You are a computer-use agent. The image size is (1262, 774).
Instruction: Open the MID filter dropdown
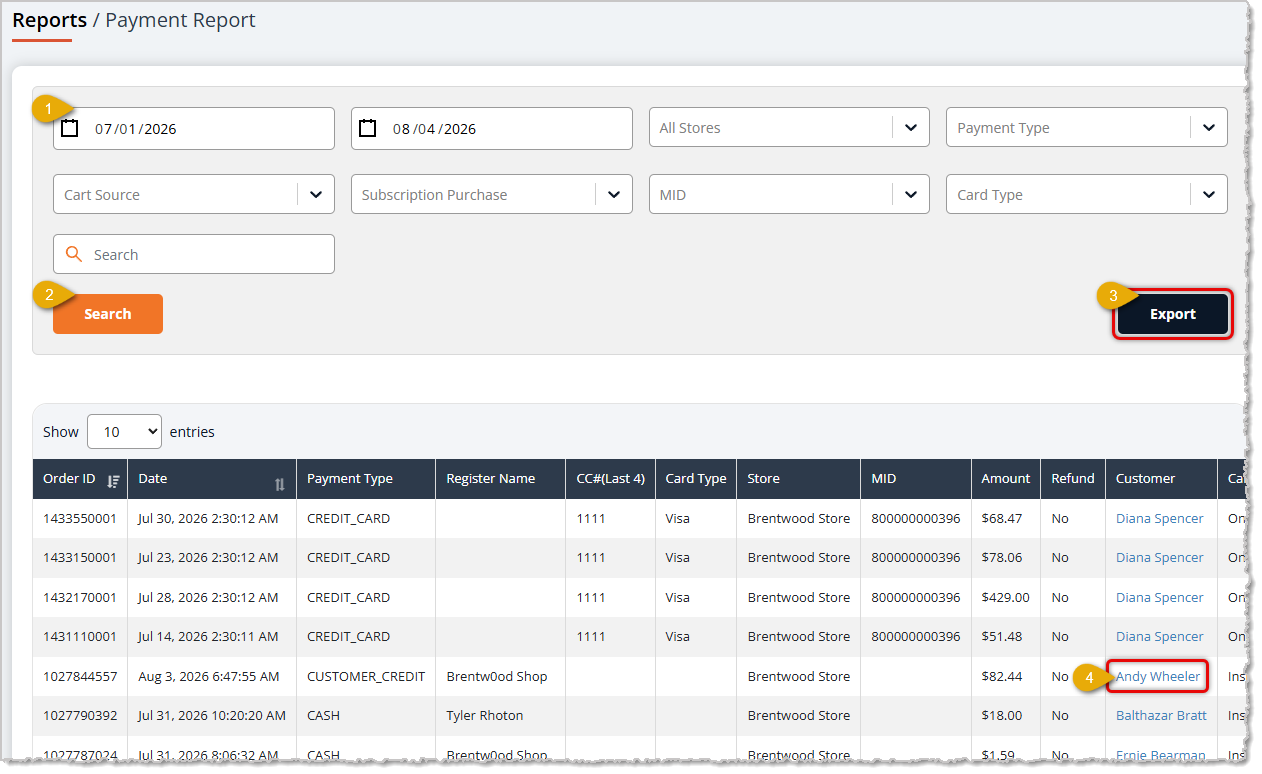tap(789, 194)
